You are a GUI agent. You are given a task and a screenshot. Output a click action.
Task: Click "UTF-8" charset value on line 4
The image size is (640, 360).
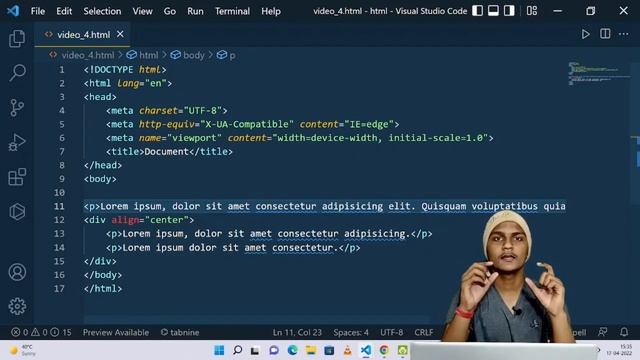(202, 111)
